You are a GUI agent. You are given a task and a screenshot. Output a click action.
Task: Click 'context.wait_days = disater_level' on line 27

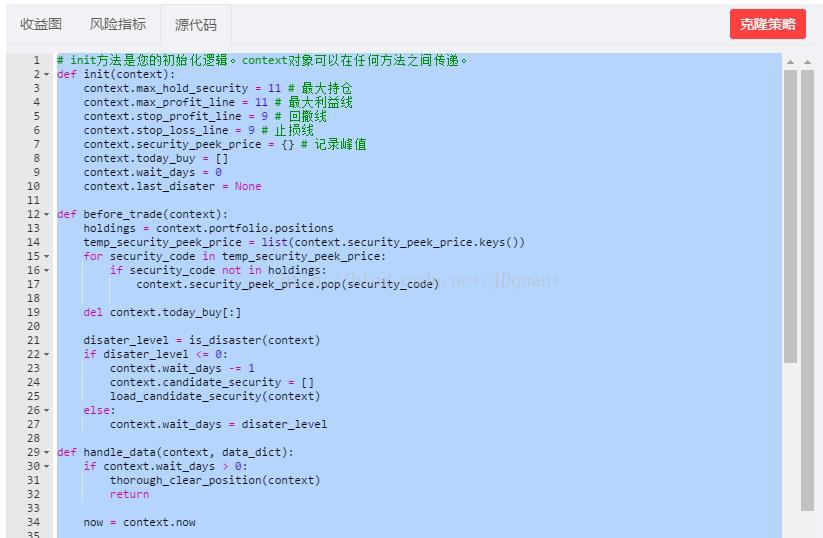coord(218,424)
